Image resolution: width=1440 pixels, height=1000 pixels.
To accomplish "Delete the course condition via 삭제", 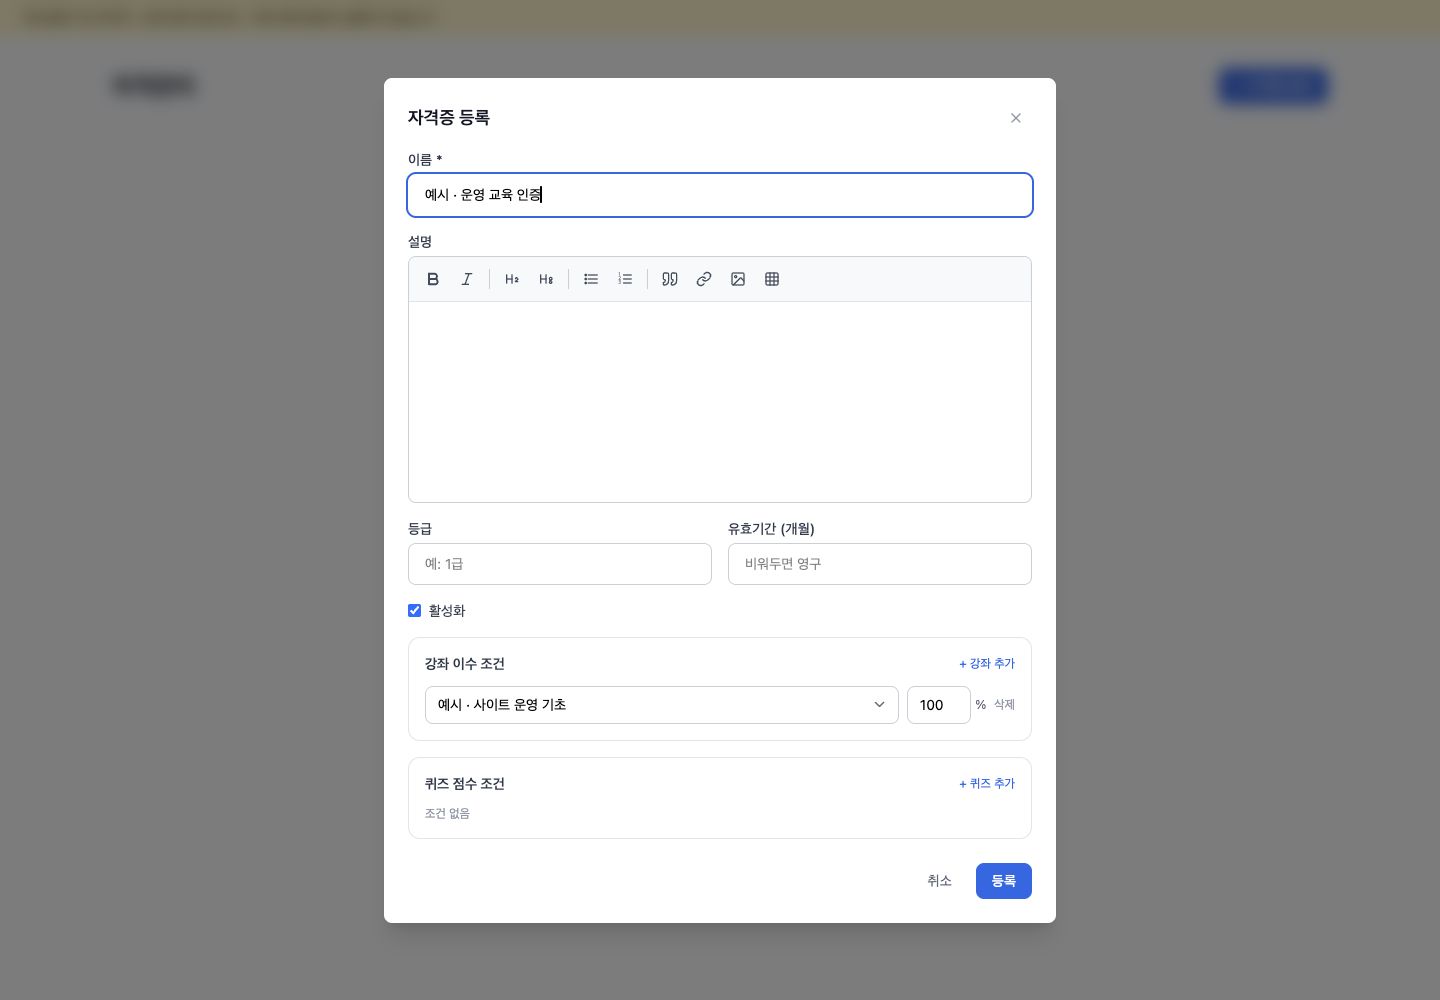I will [x=1004, y=705].
